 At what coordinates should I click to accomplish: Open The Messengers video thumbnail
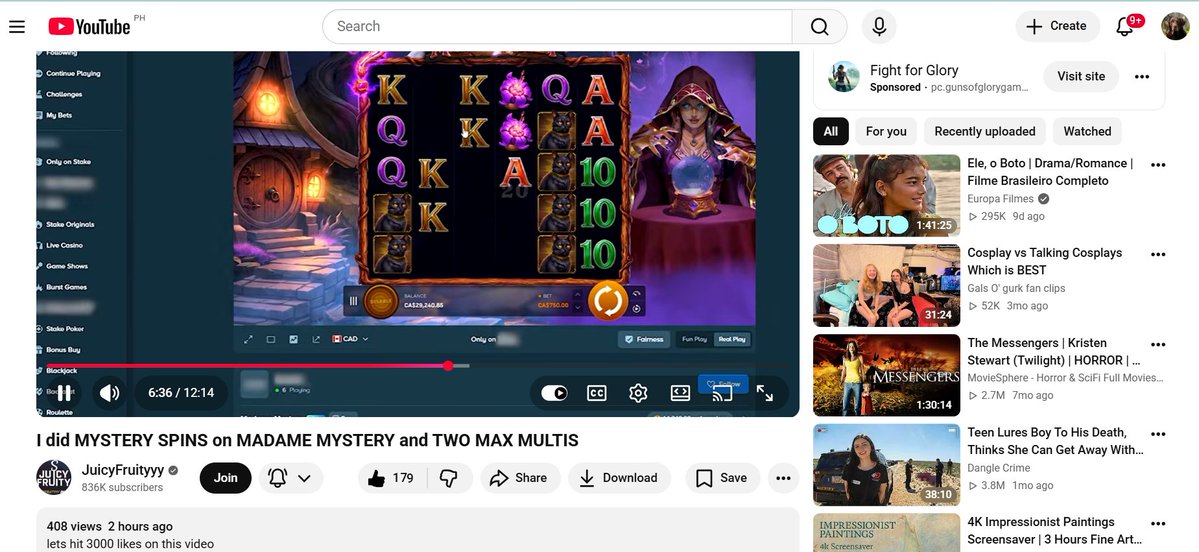click(x=887, y=375)
